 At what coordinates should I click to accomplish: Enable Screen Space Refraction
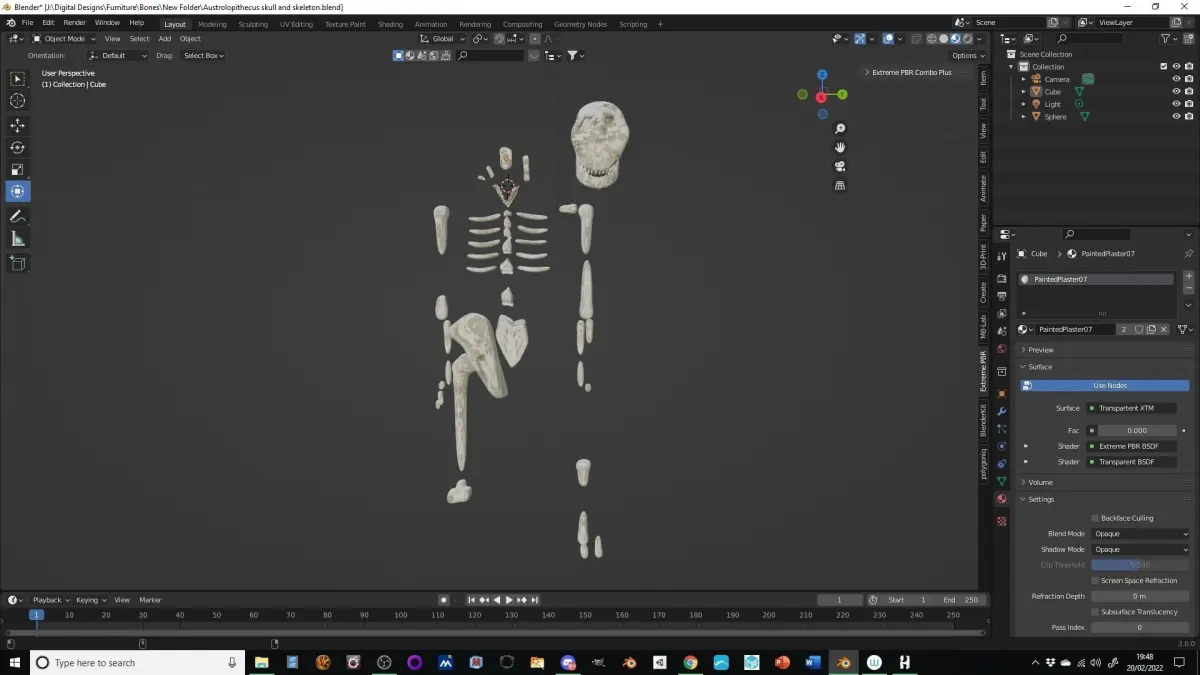(x=1095, y=580)
